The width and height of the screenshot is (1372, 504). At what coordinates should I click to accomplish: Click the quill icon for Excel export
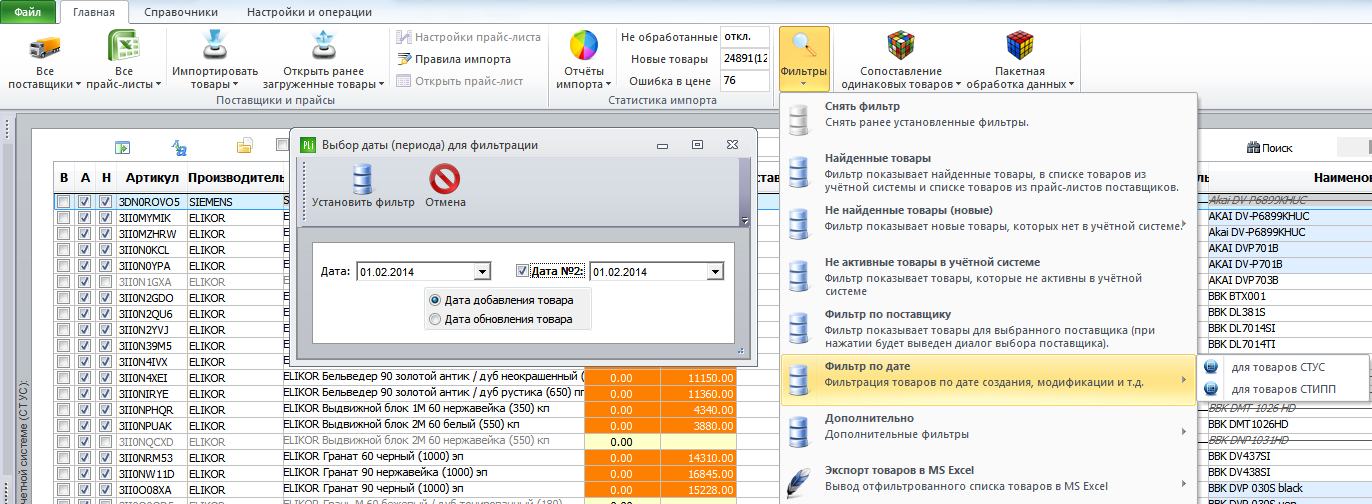pos(799,482)
